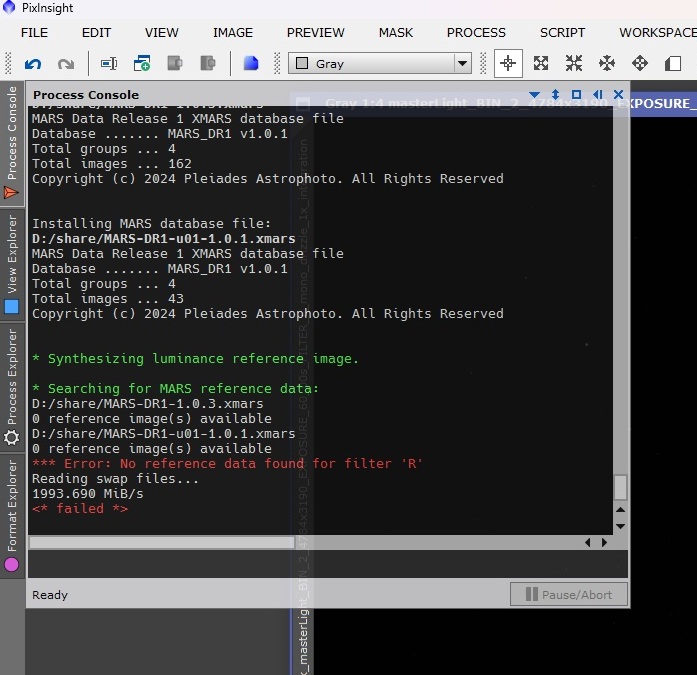Click 'Total images ... 162' console line
This screenshot has width=697, height=675.
(112, 164)
